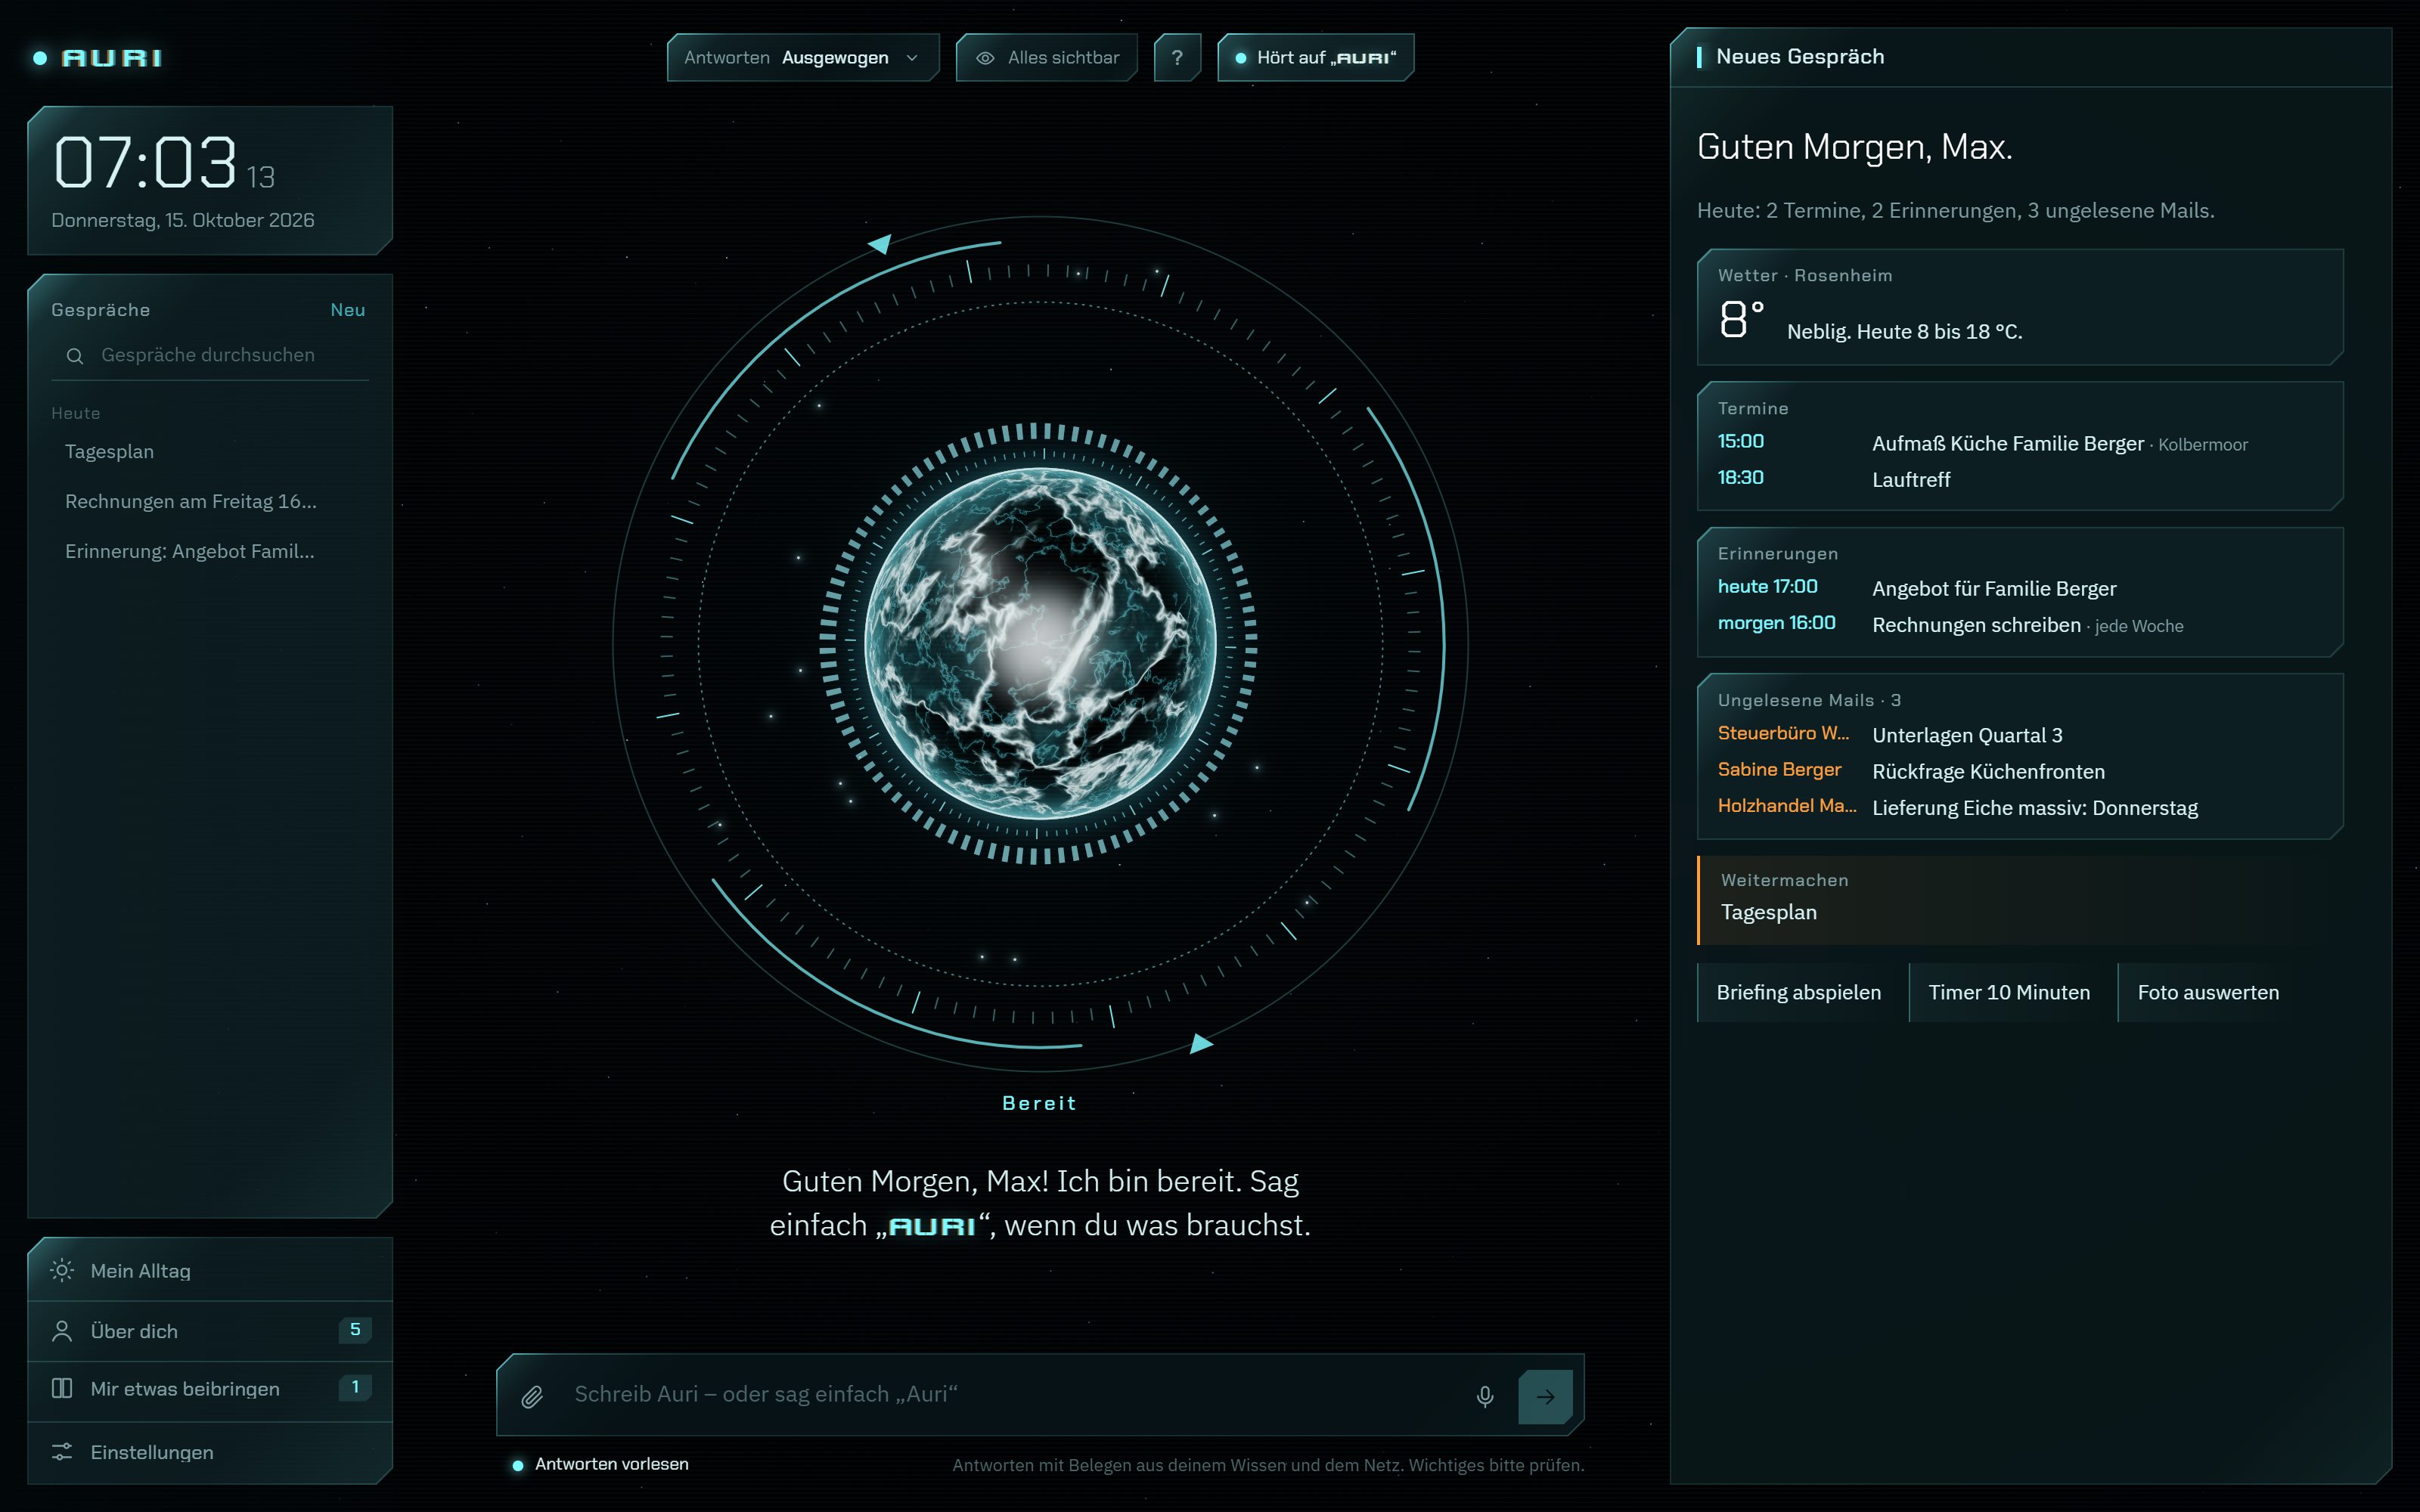Start a new conversation with Neu
Screen dimensions: 2420x1512
point(348,310)
